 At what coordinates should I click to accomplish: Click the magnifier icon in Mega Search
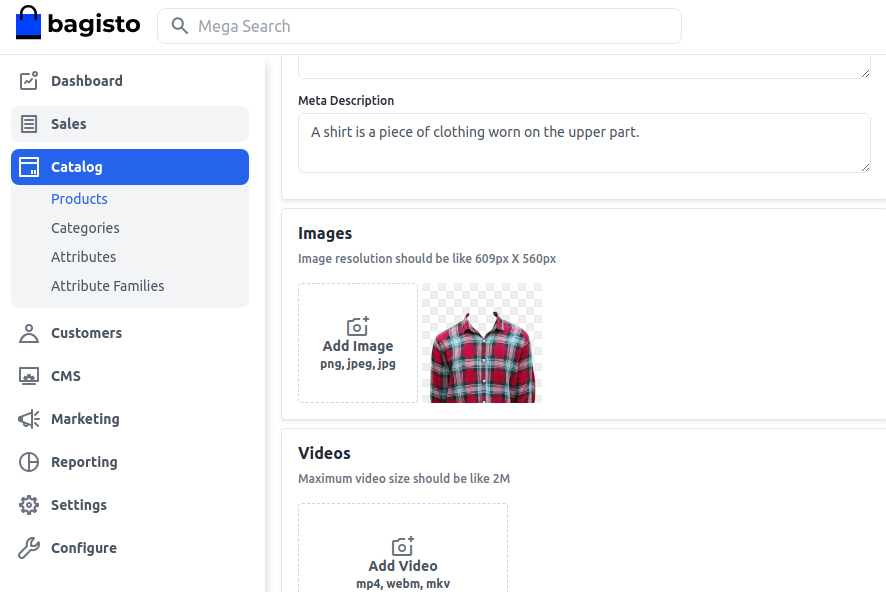(x=179, y=25)
